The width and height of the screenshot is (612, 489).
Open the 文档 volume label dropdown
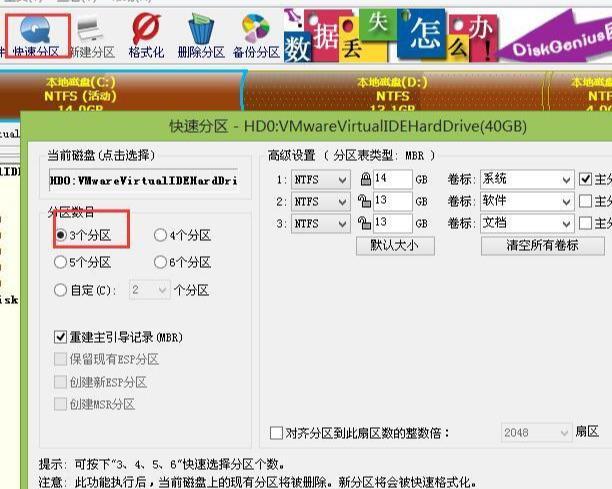pyautogui.click(x=527, y=224)
